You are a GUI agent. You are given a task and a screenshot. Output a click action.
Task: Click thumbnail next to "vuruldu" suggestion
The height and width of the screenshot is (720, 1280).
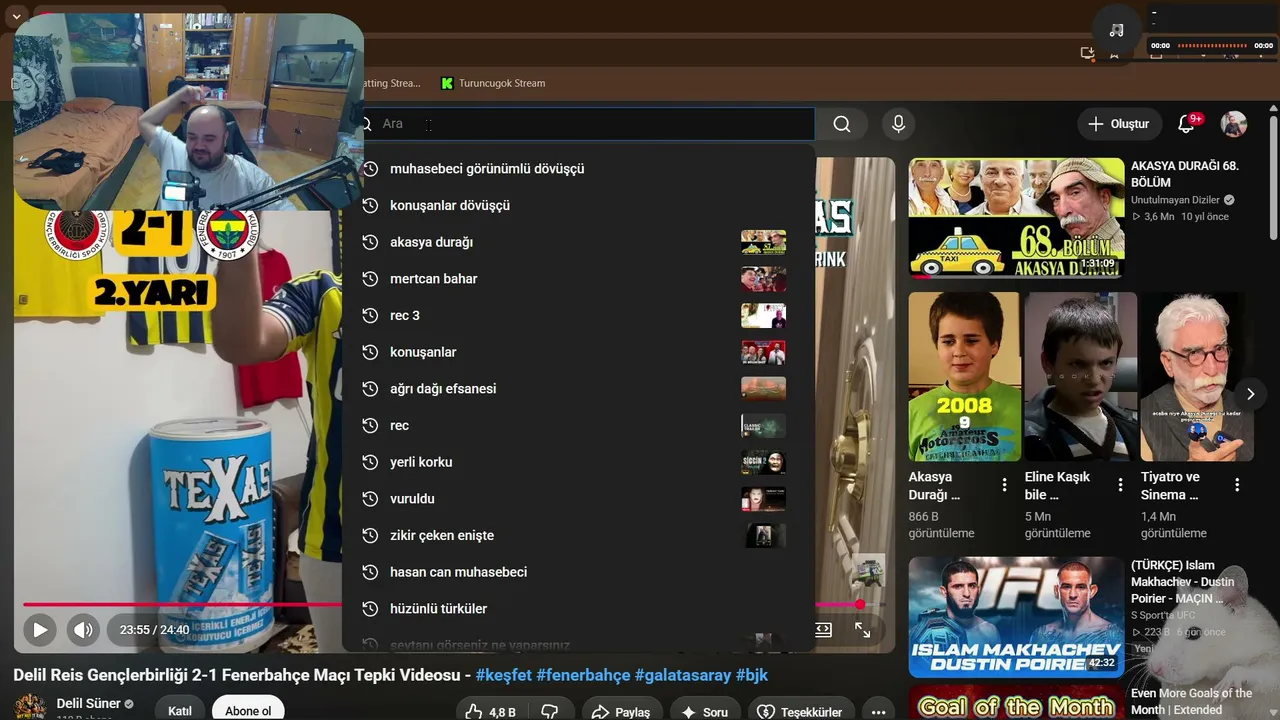(x=763, y=499)
